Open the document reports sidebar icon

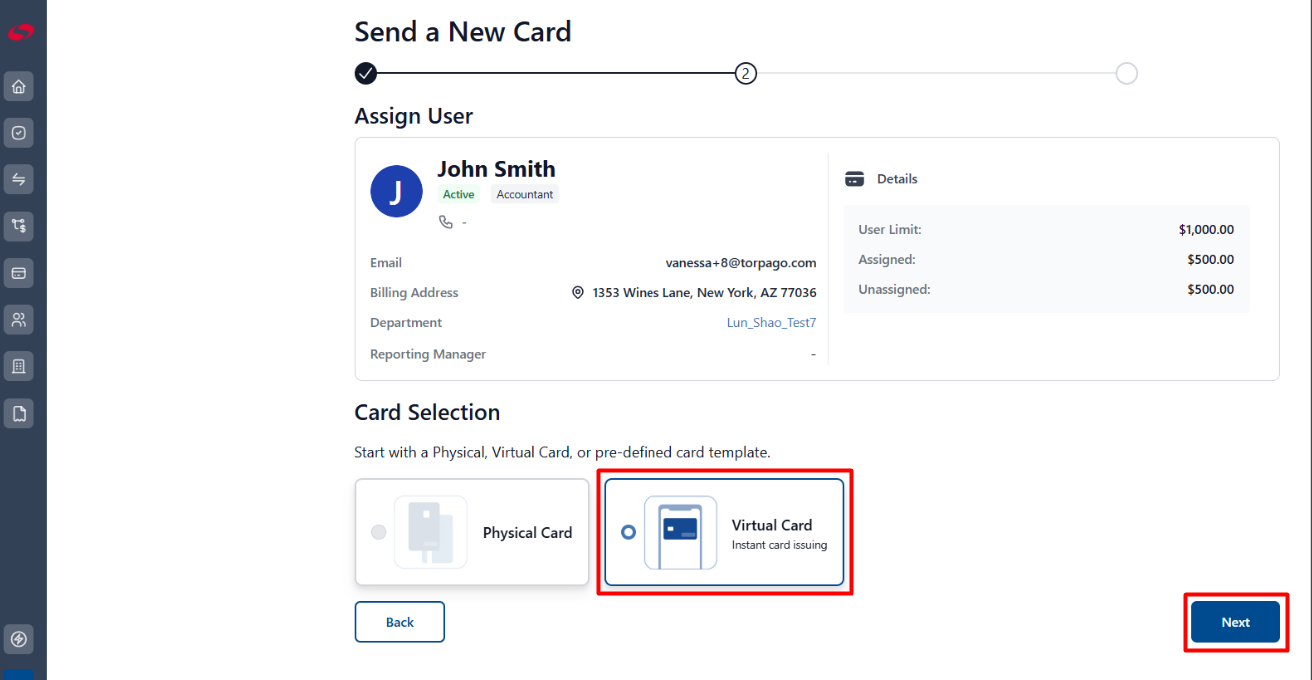coord(18,413)
